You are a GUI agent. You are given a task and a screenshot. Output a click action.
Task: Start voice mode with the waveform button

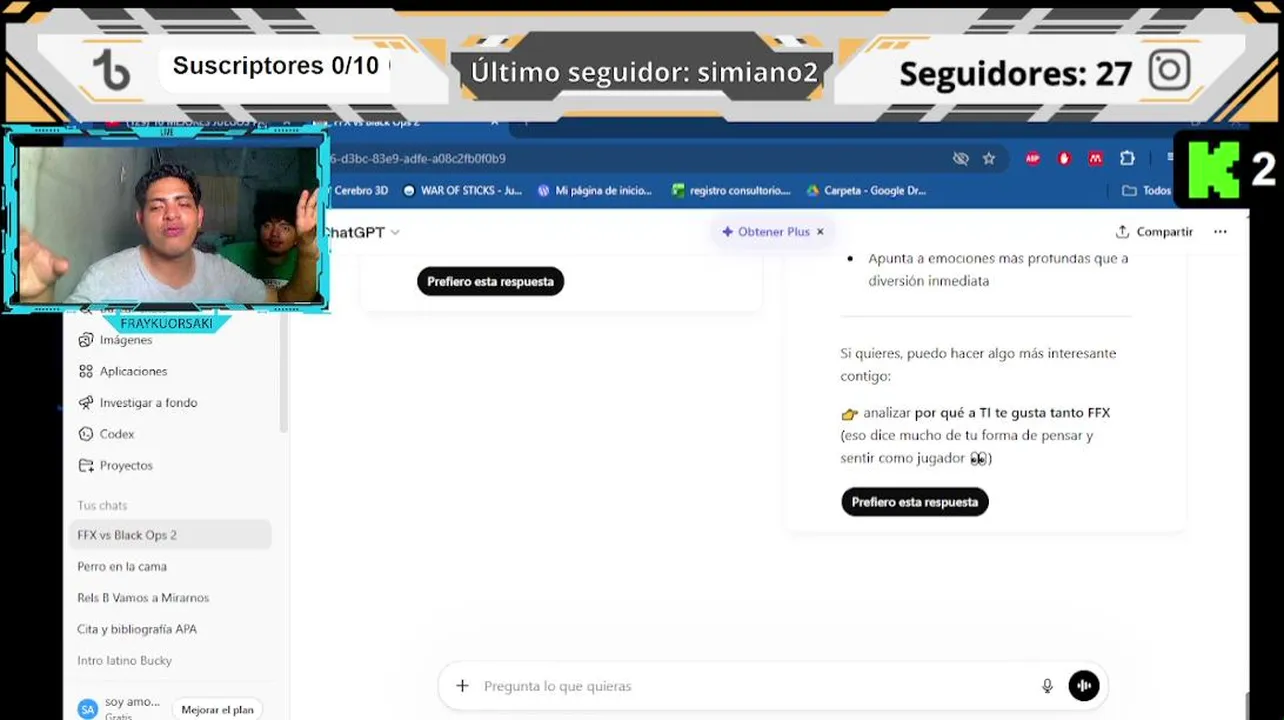tap(1084, 686)
